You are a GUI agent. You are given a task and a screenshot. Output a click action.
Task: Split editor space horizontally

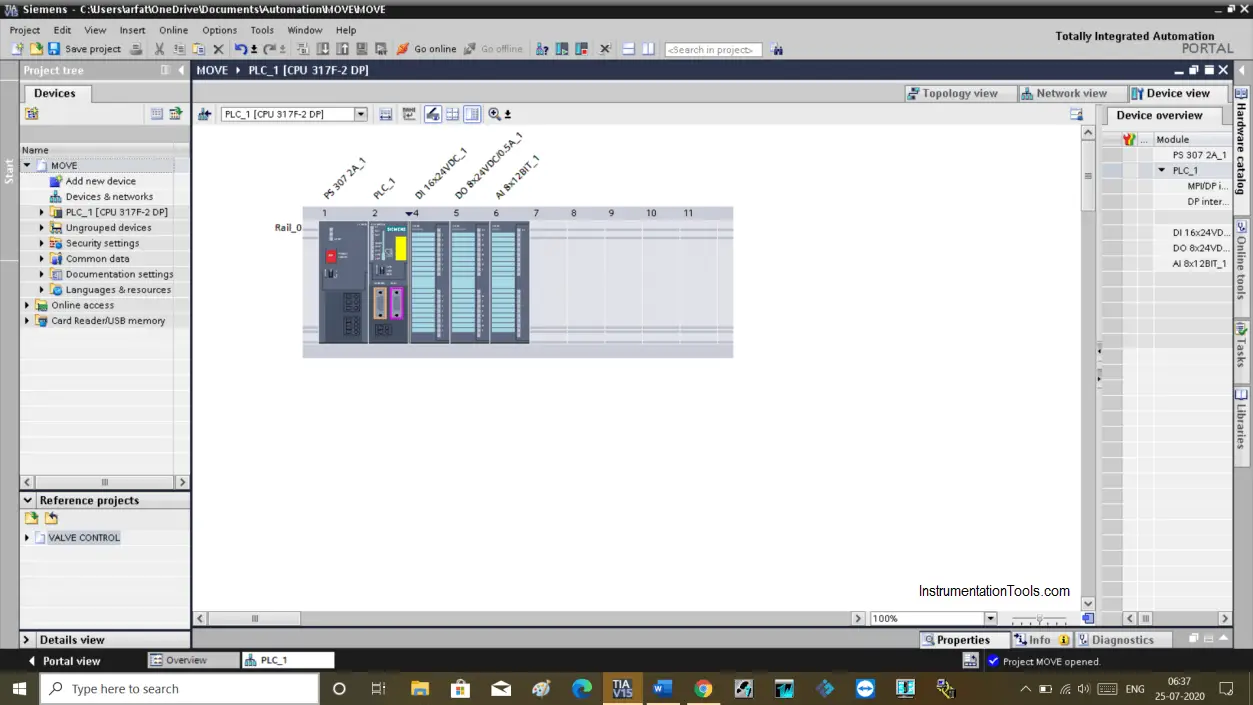(627, 49)
